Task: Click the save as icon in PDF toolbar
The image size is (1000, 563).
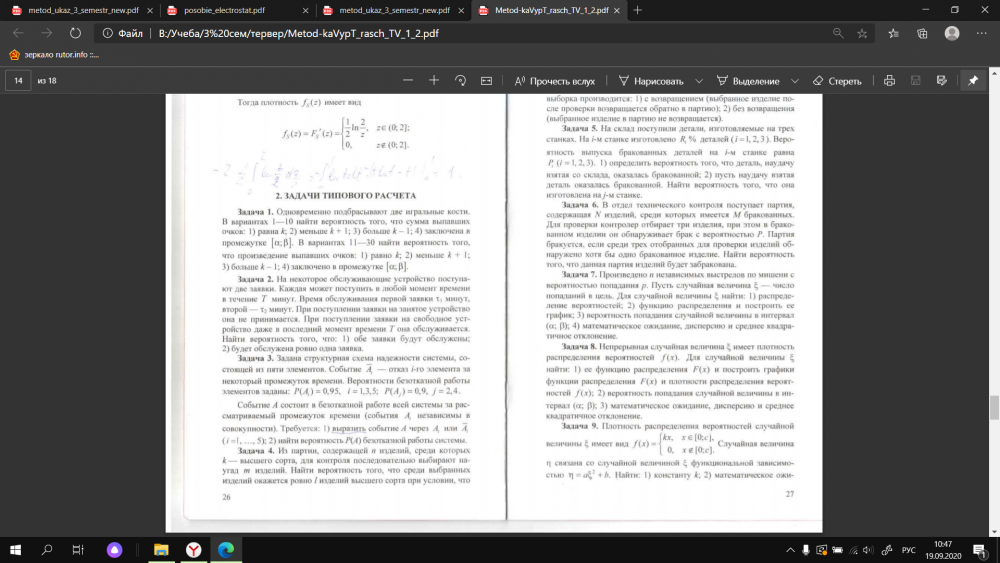Action: point(943,80)
